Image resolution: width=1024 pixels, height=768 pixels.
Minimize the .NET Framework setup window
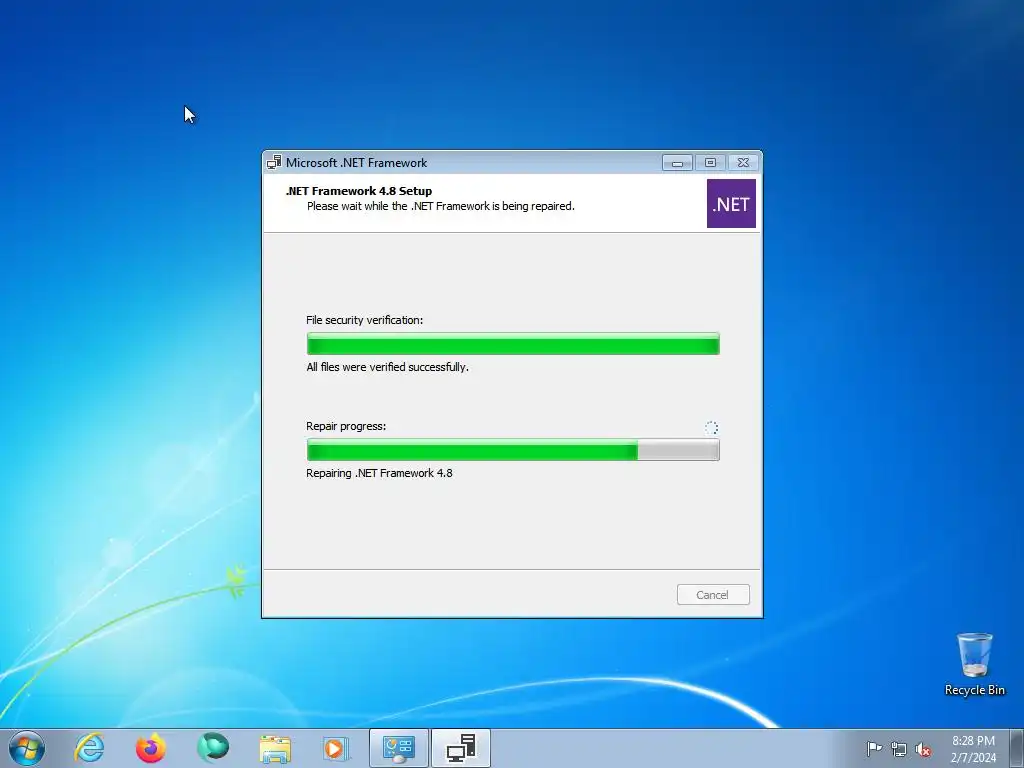677,163
